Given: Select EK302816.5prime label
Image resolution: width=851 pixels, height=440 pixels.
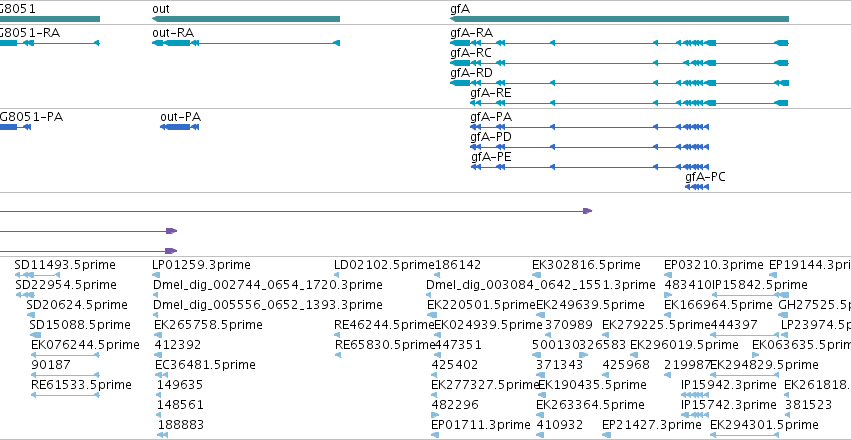Looking at the screenshot, I should point(586,265).
